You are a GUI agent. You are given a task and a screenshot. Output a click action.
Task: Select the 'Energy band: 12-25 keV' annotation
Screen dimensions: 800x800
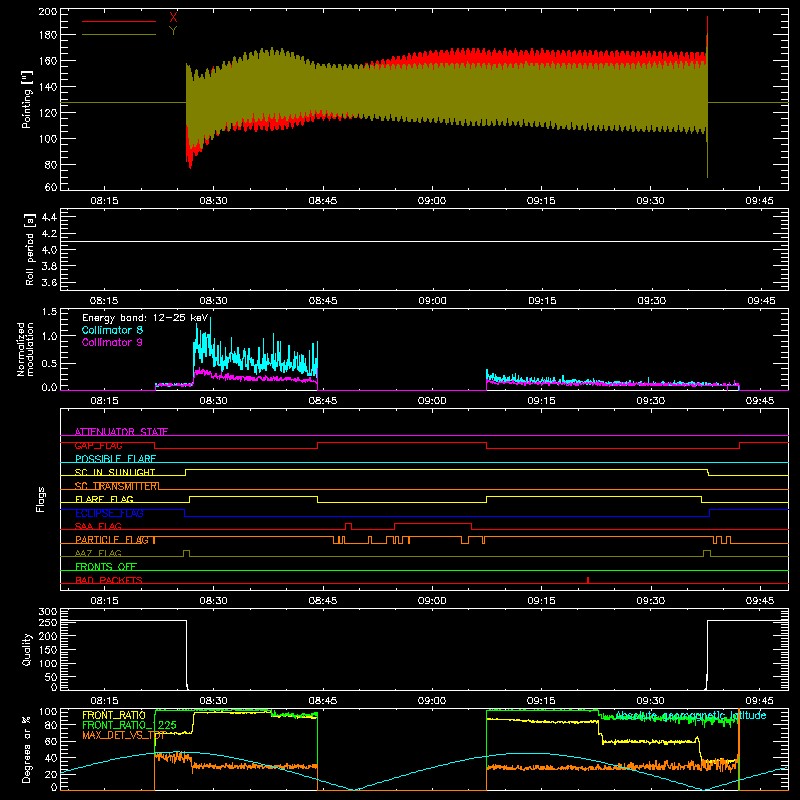(x=145, y=318)
